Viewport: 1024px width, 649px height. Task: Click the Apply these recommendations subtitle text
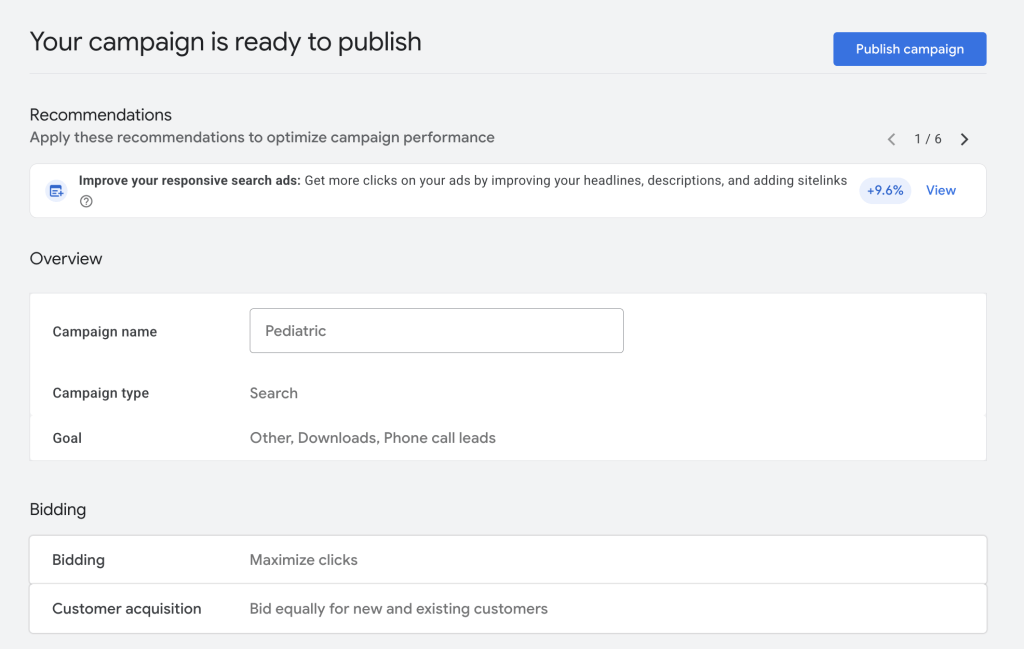[262, 137]
